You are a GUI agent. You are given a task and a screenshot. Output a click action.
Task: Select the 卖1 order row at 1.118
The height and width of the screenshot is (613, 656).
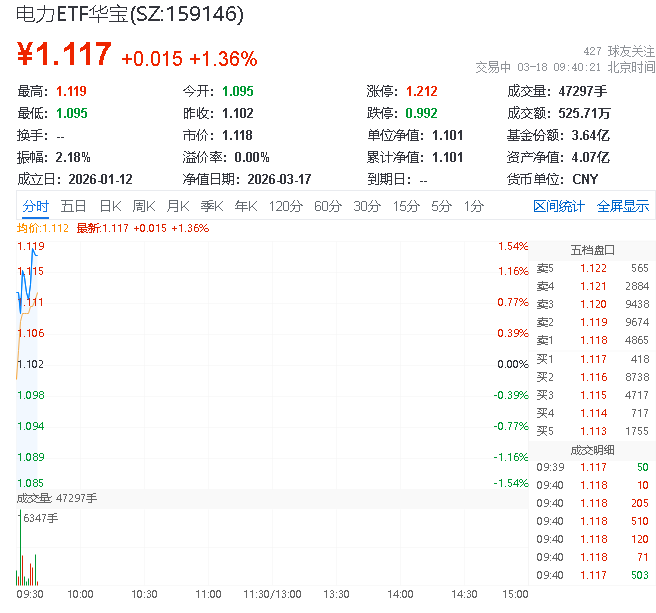[592, 340]
